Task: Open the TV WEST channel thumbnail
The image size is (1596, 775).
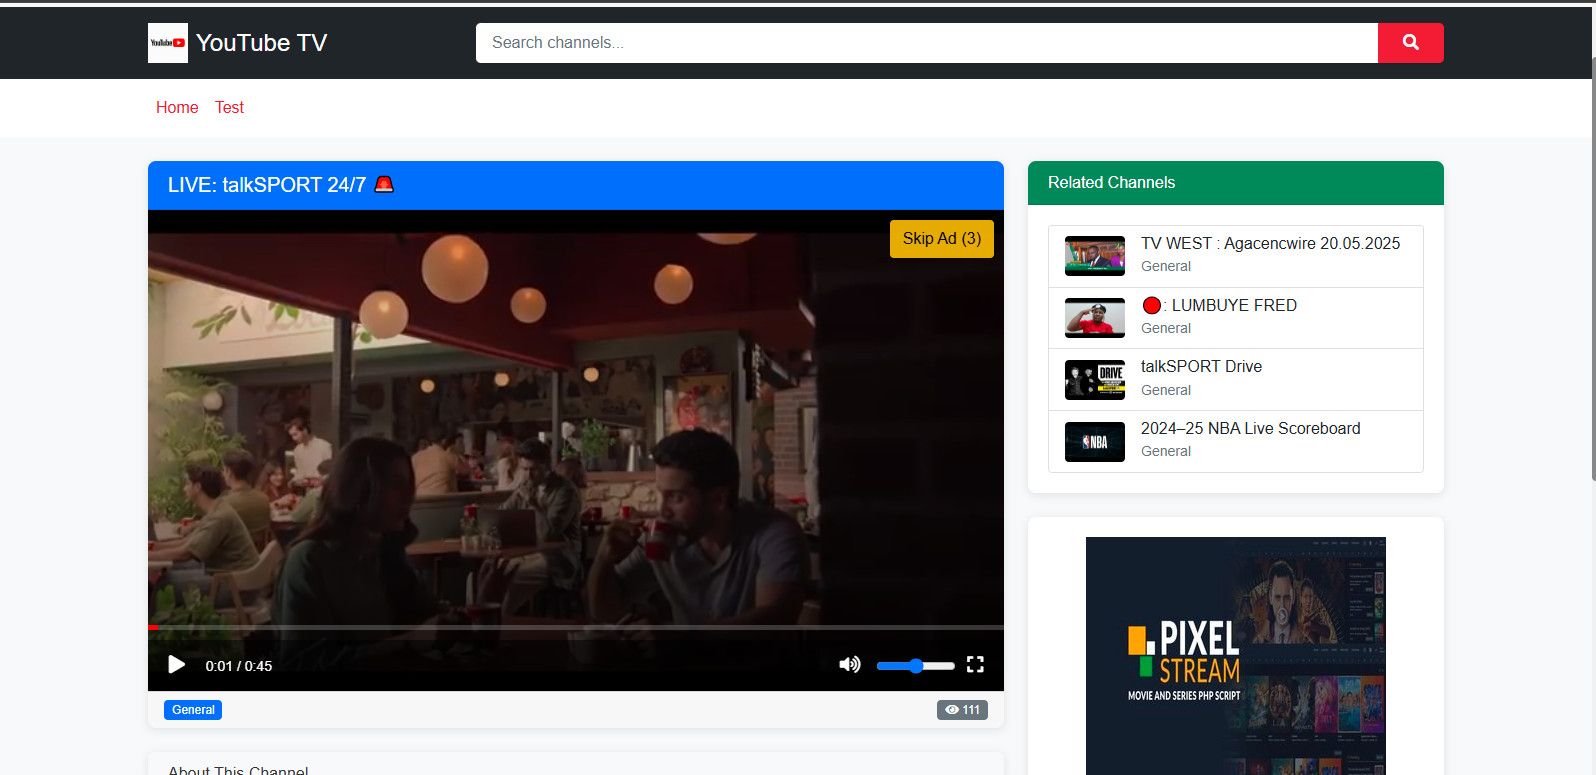Action: pyautogui.click(x=1095, y=256)
